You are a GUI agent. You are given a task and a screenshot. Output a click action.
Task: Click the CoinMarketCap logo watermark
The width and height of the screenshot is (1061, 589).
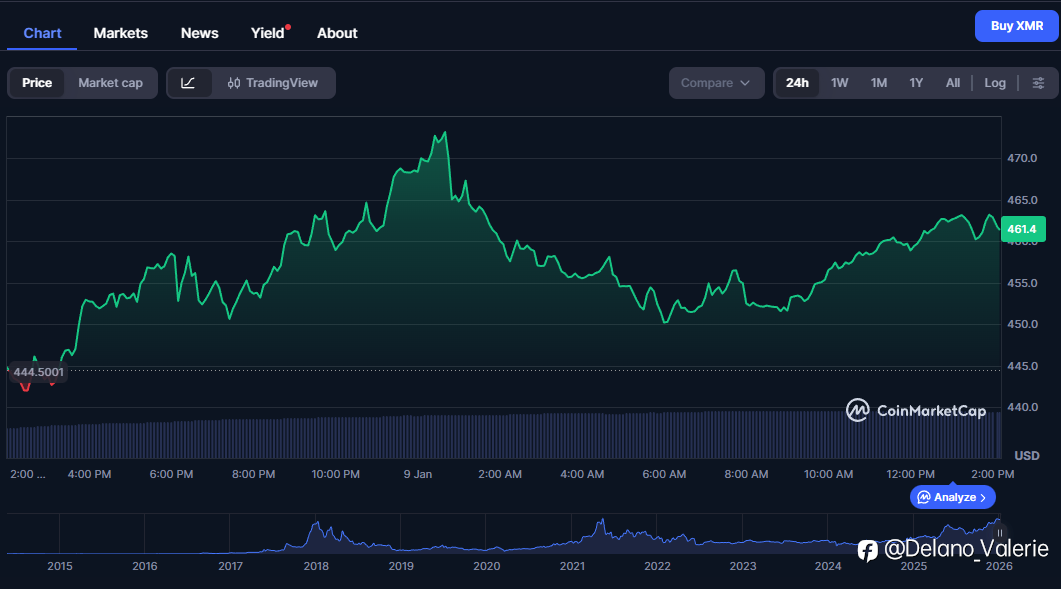pos(916,410)
